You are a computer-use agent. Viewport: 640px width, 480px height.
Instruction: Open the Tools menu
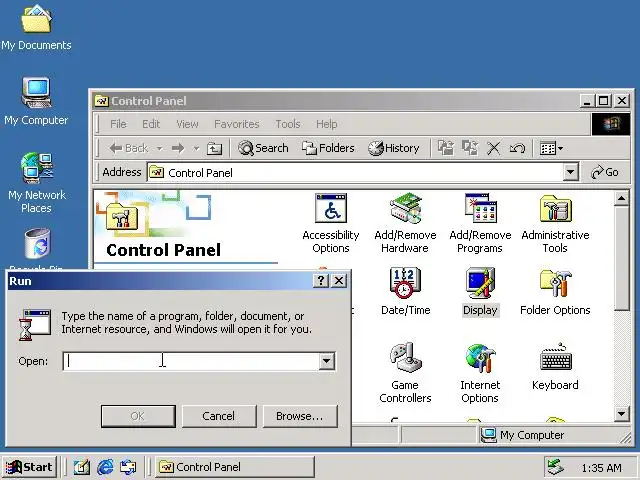coord(288,124)
